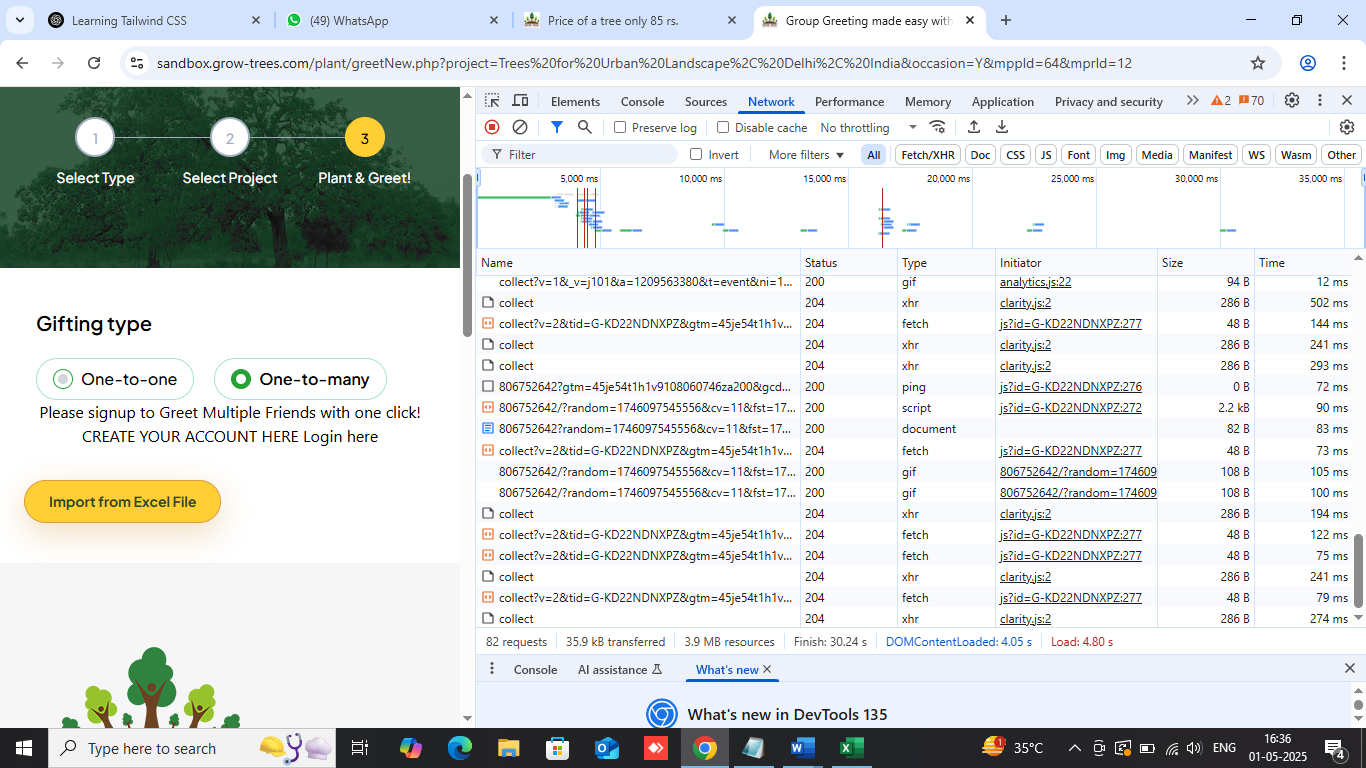1366x768 pixels.
Task: Check the Disable cache option
Action: point(723,128)
